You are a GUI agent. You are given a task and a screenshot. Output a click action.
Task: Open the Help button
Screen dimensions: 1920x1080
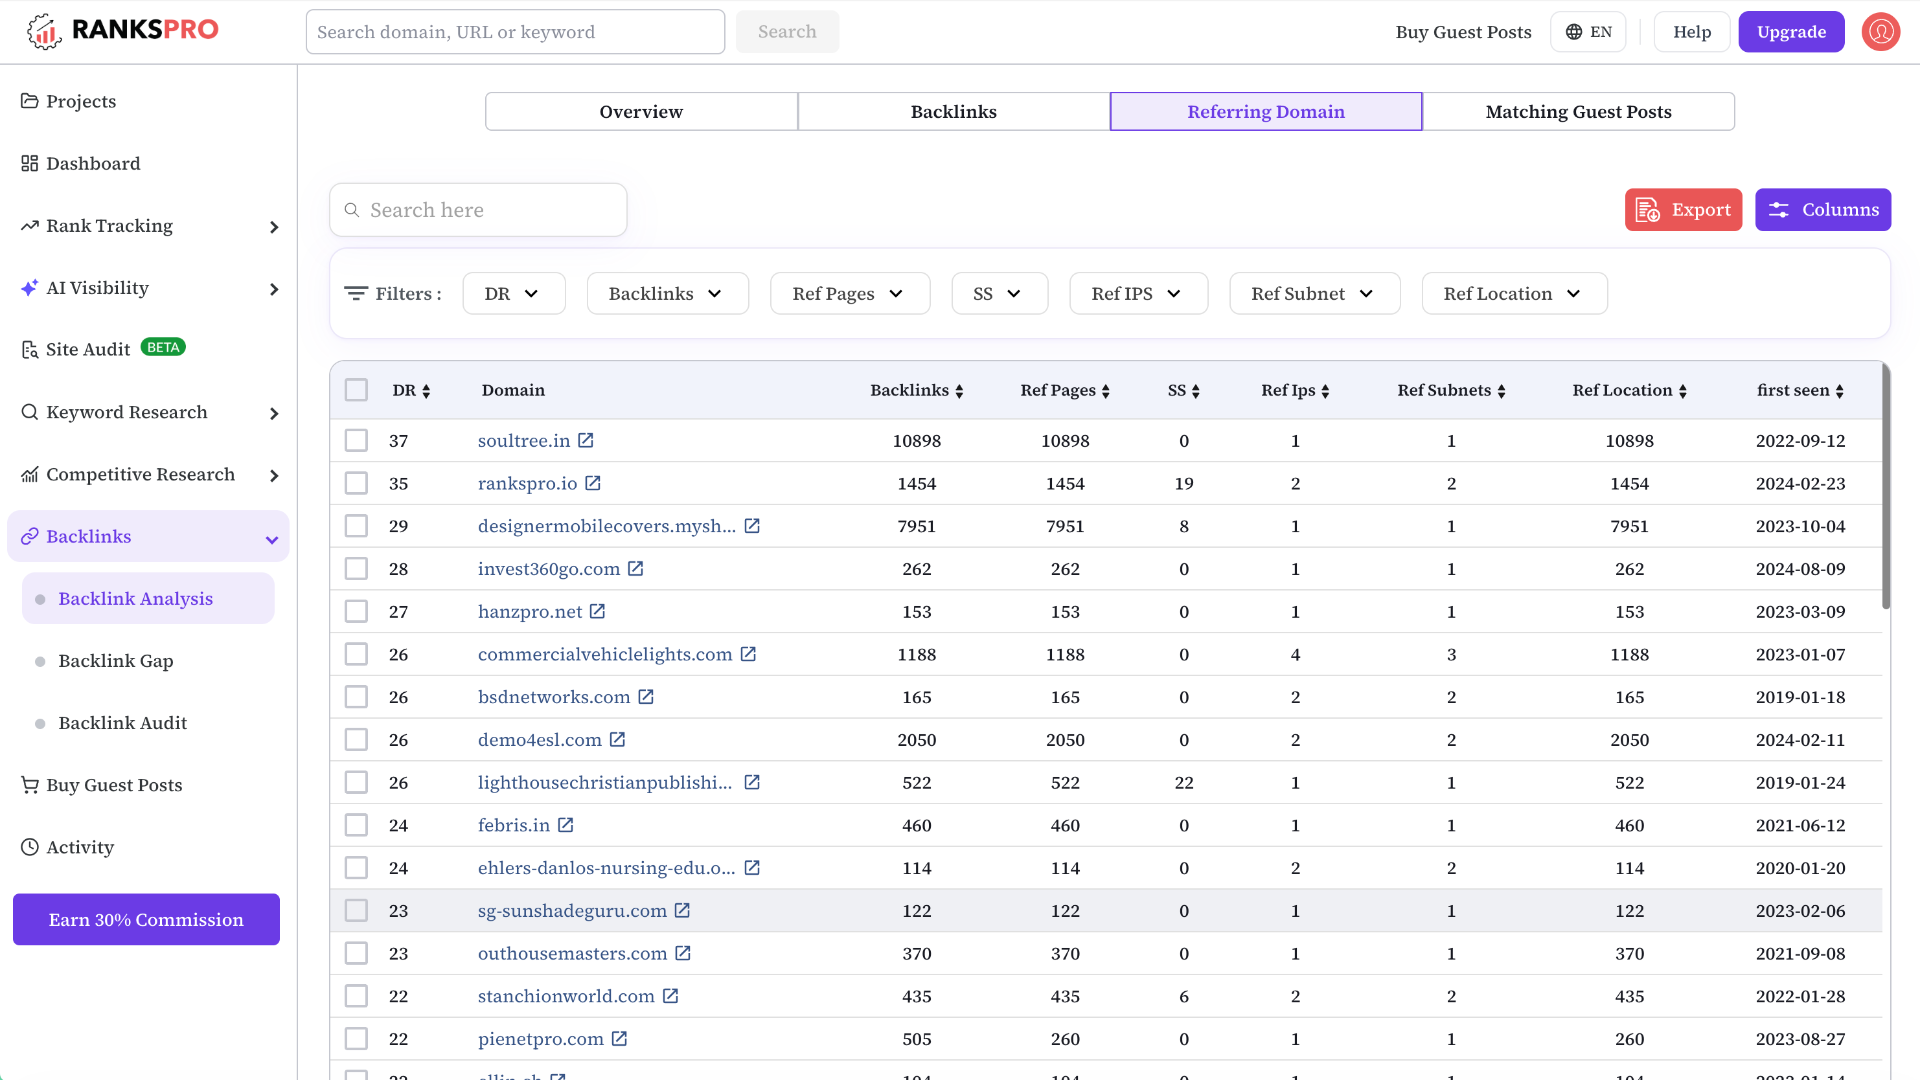pos(1692,32)
